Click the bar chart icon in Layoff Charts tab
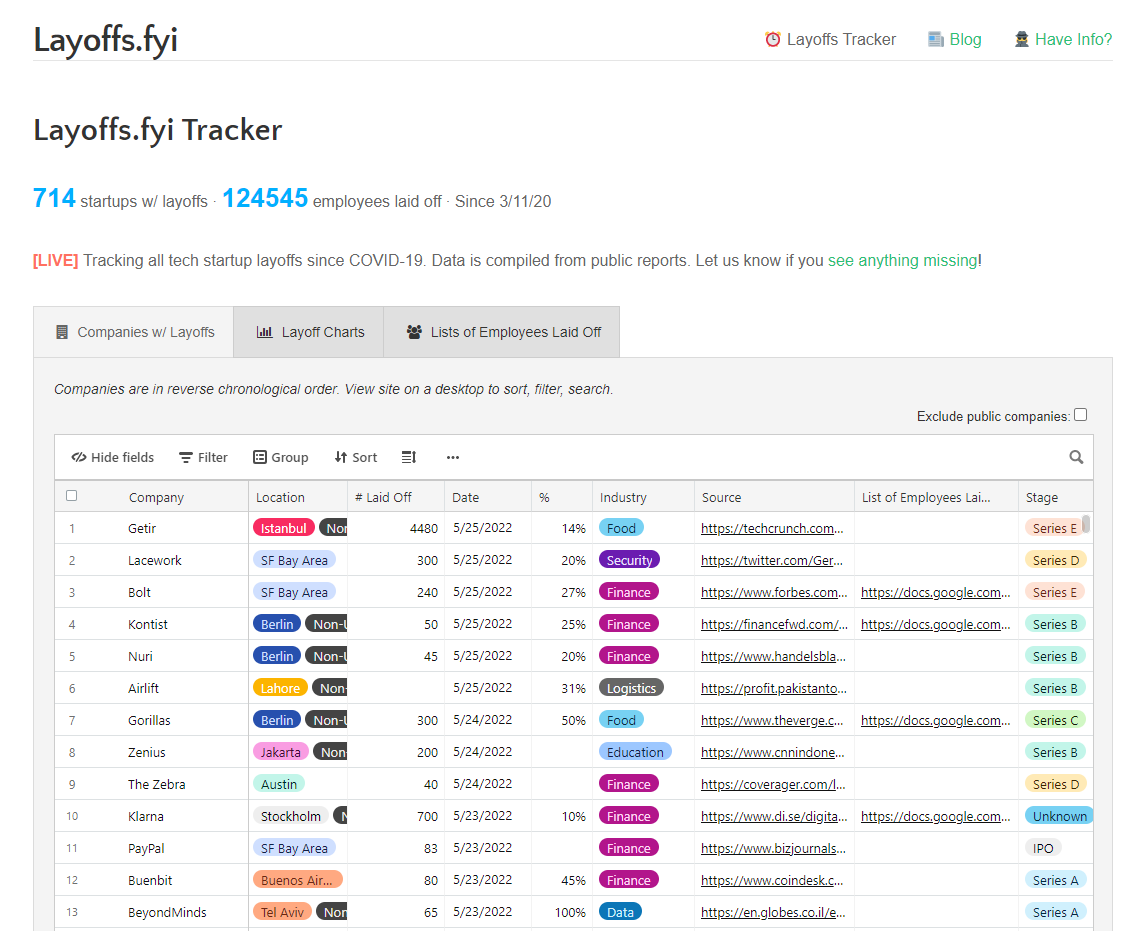Viewport: 1144px width, 931px height. (264, 332)
